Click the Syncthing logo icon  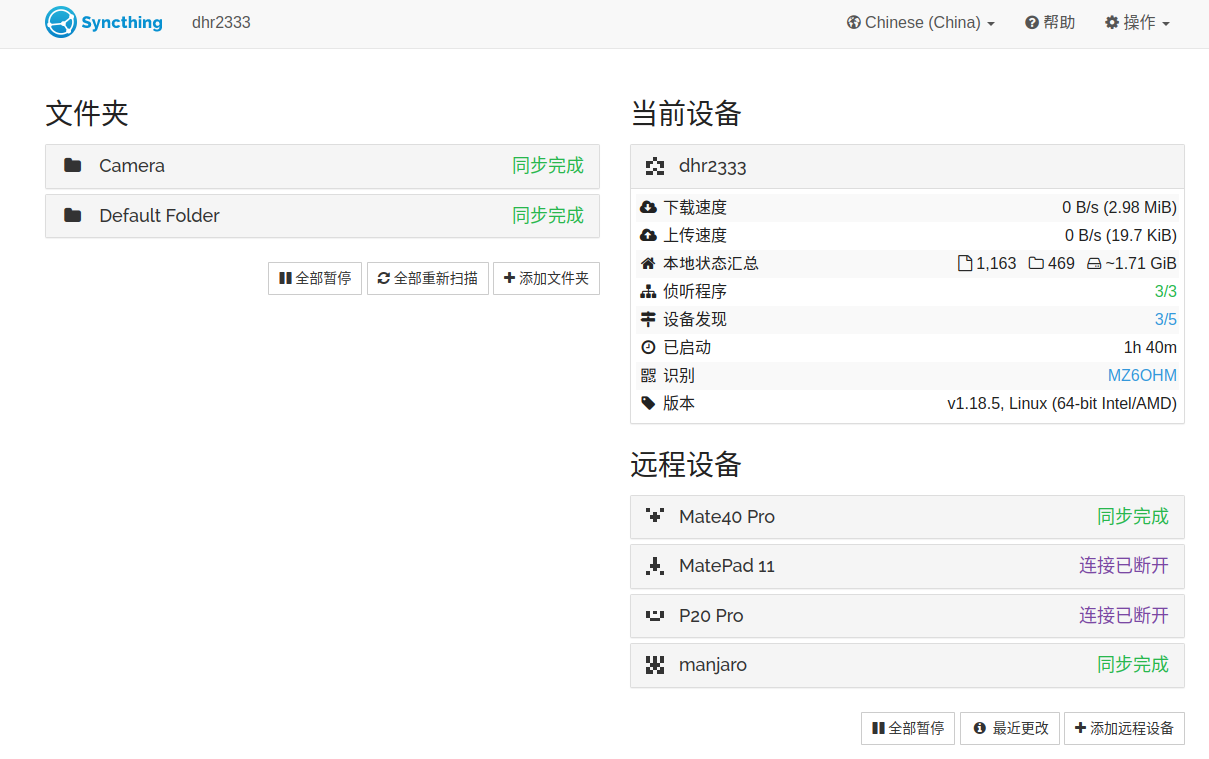(x=61, y=22)
